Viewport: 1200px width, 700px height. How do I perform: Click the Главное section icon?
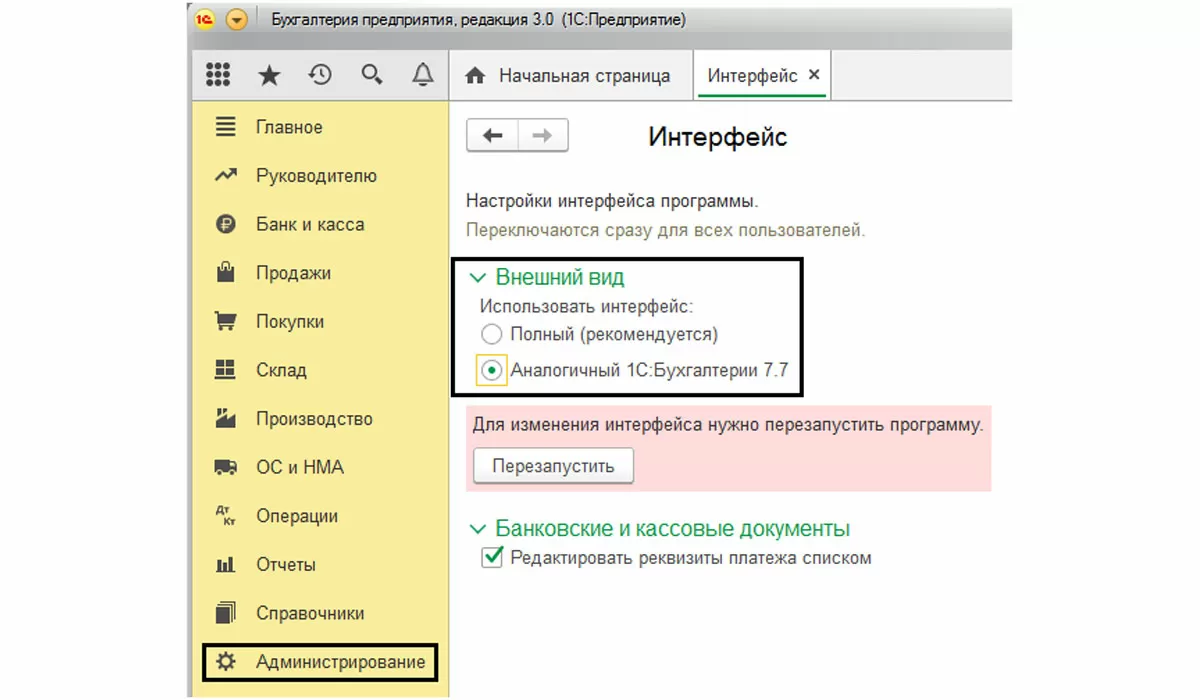(x=226, y=127)
